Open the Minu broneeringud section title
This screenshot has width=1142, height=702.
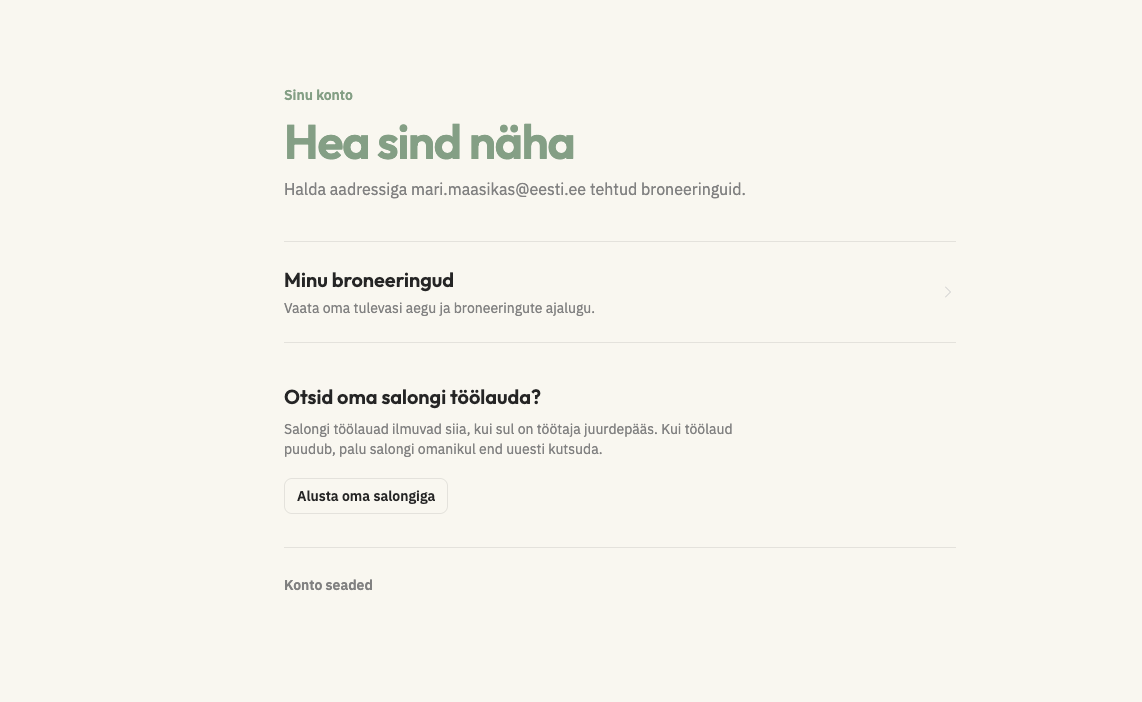(369, 280)
